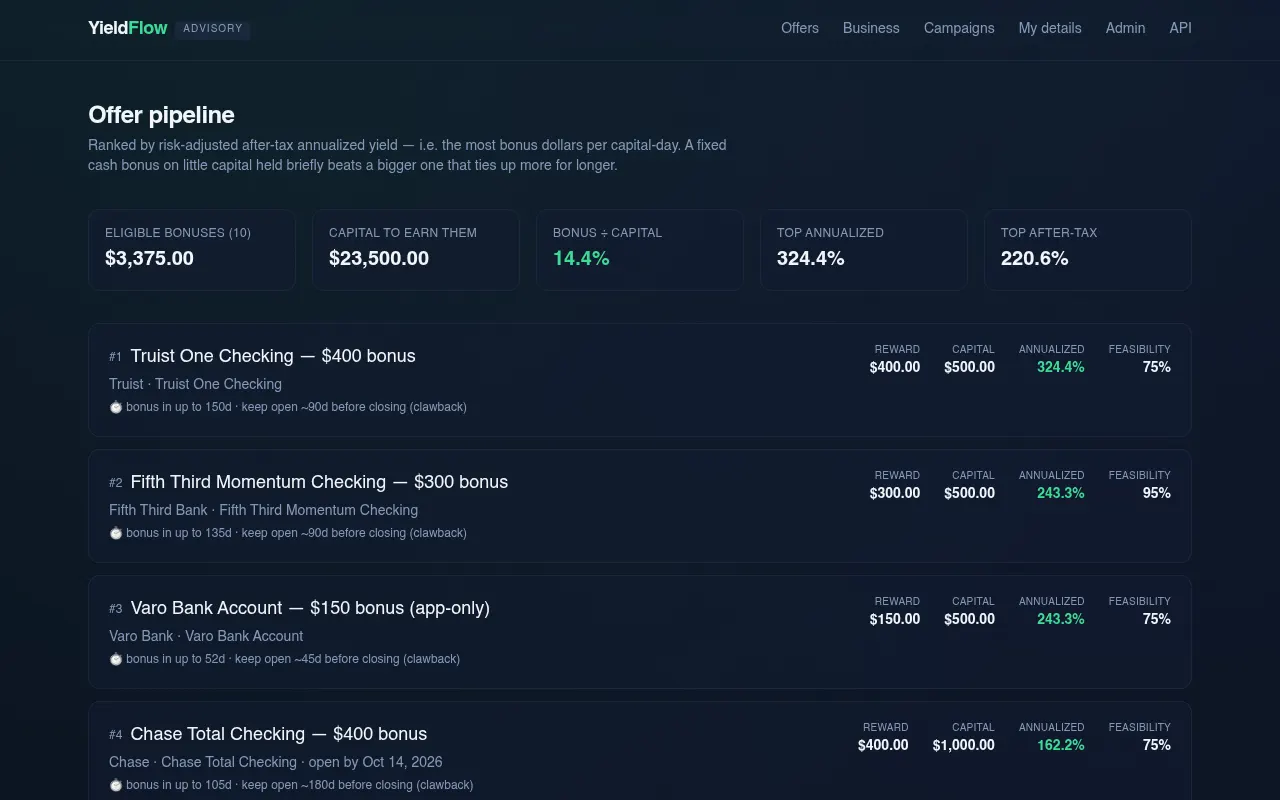Click the #2 rank label on Fifth Third
Viewport: 1280px width, 800px height.
[116, 483]
